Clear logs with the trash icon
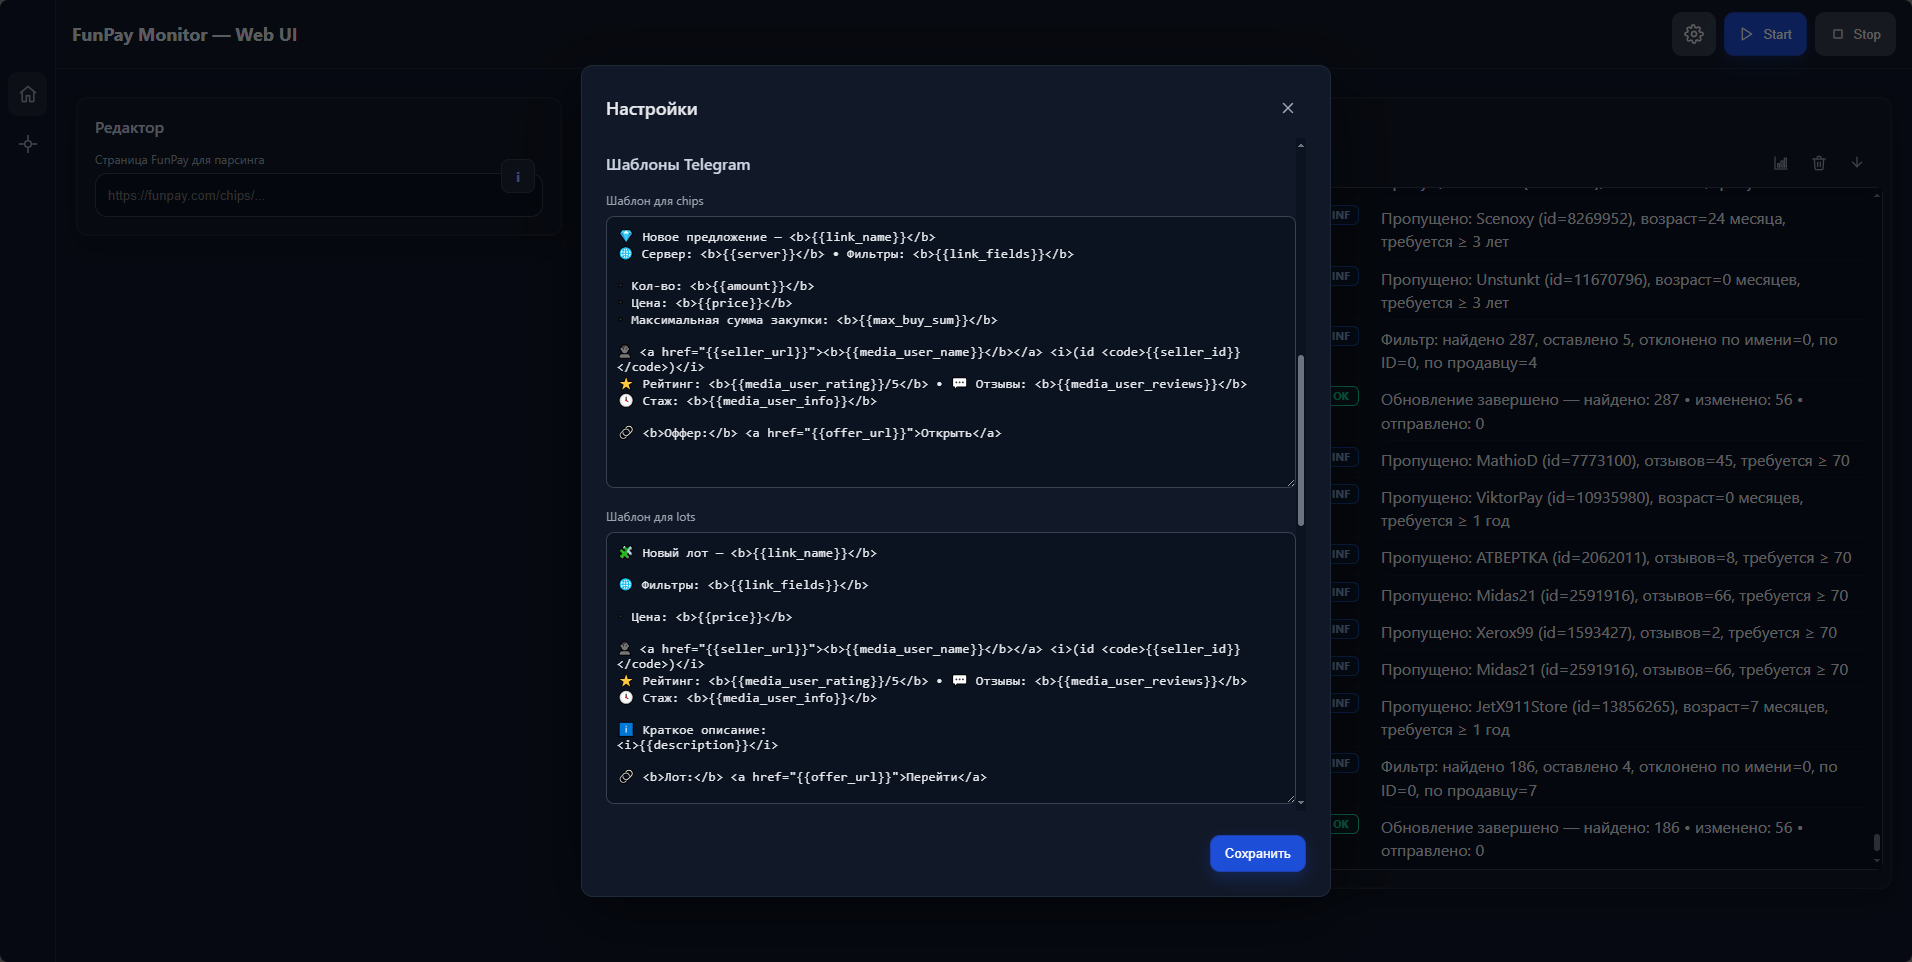Viewport: 1912px width, 962px height. click(1819, 163)
